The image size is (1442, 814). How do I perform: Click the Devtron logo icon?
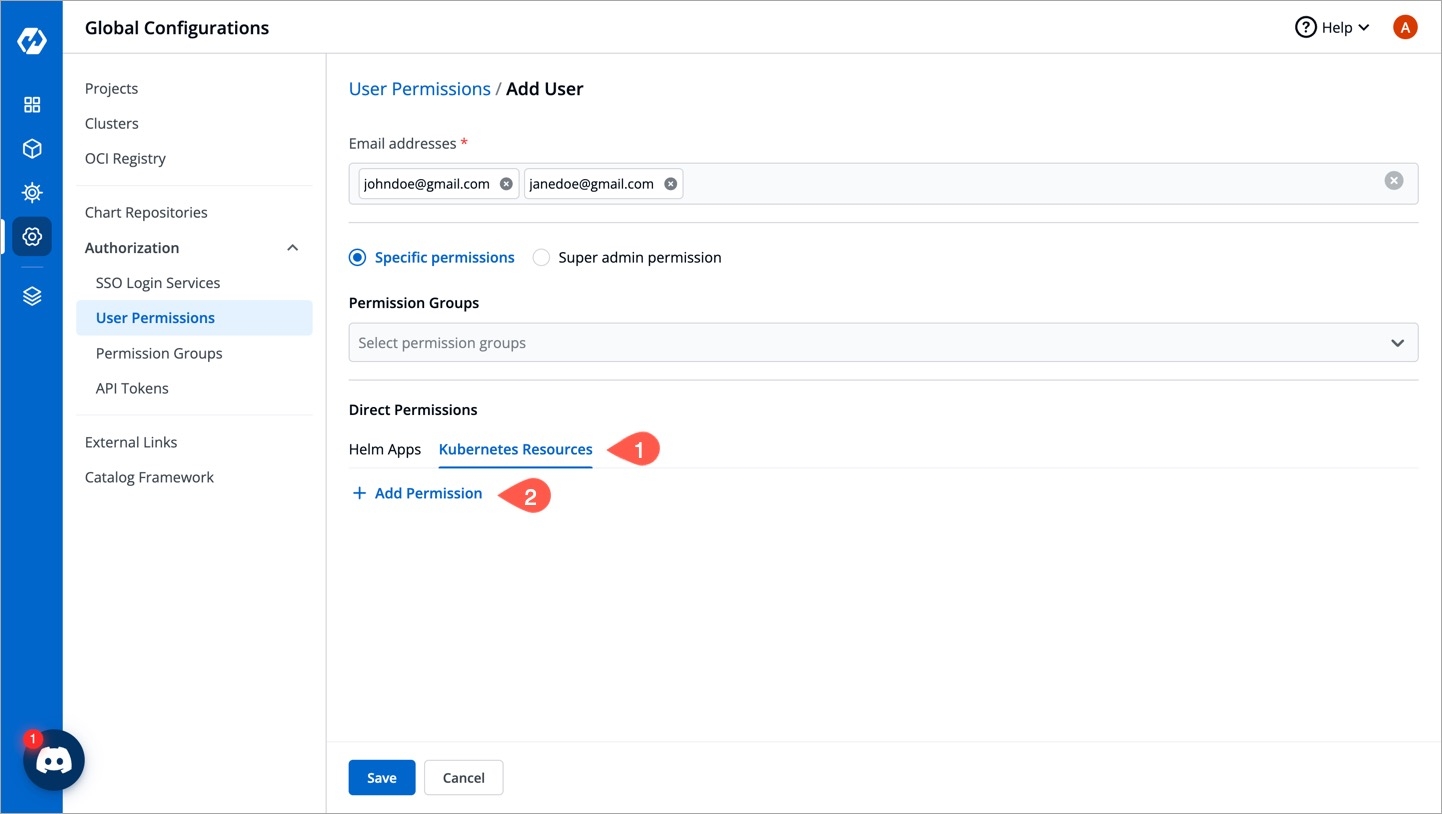(32, 41)
